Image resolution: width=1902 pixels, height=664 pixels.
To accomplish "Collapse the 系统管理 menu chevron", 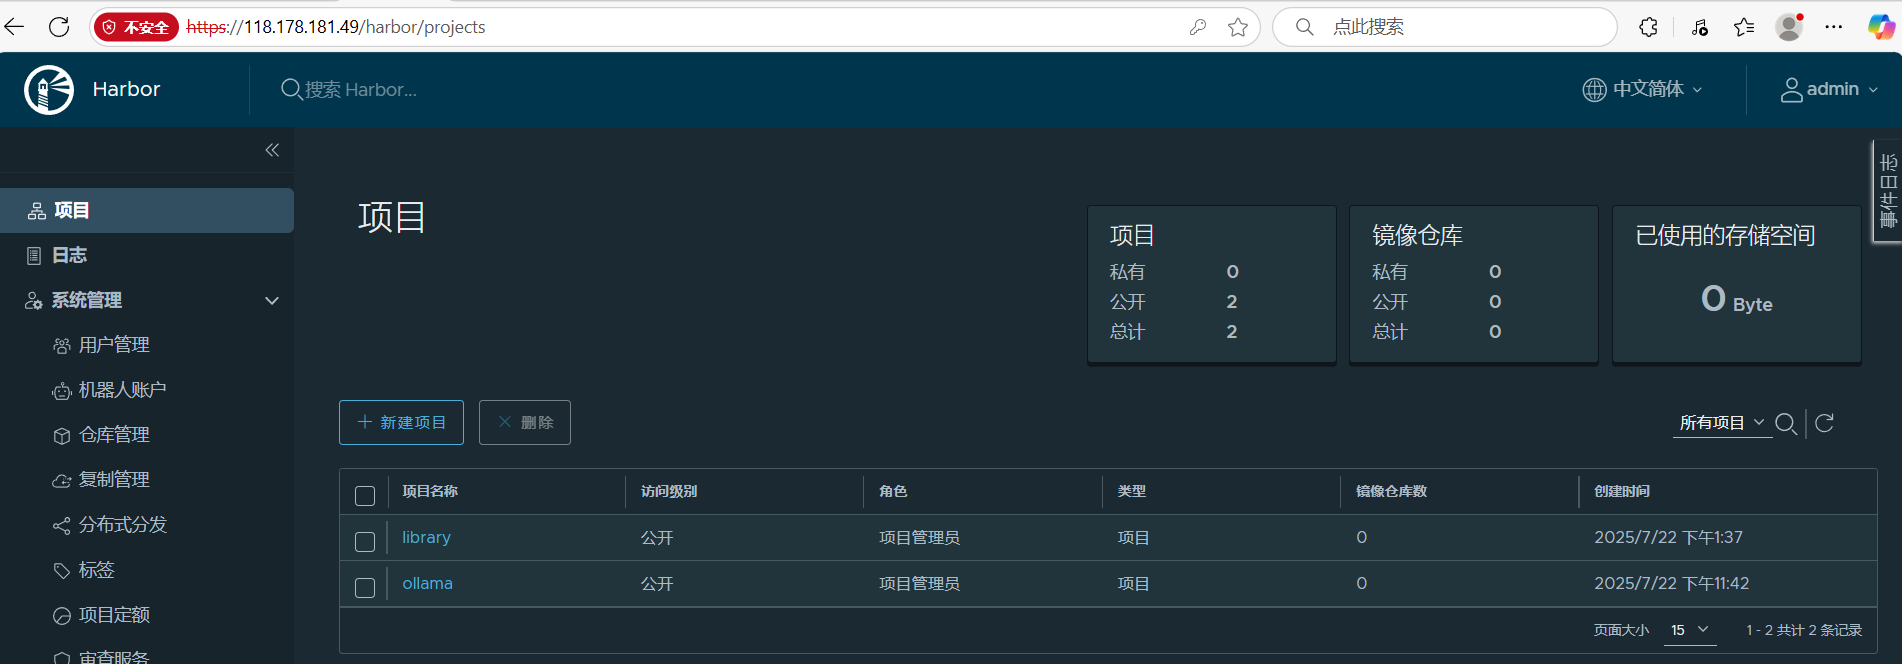I will [272, 300].
